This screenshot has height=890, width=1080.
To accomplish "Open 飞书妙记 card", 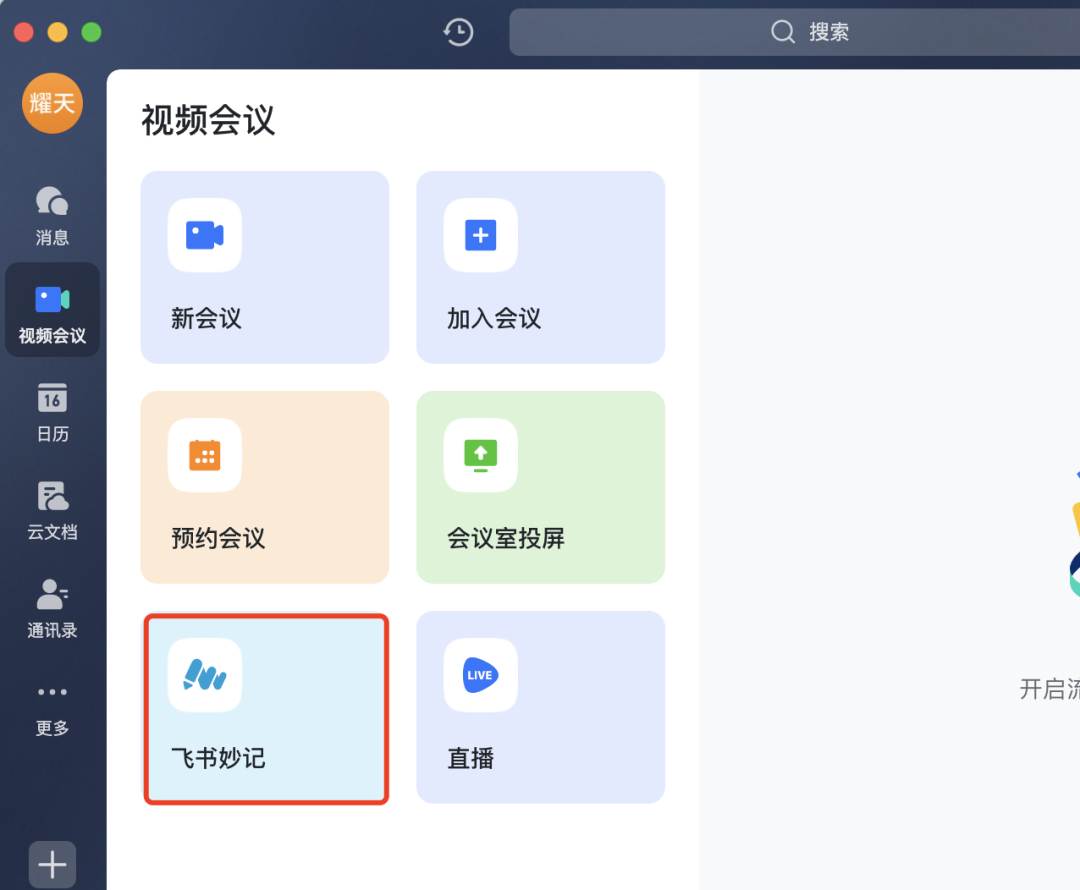I will click(x=265, y=707).
